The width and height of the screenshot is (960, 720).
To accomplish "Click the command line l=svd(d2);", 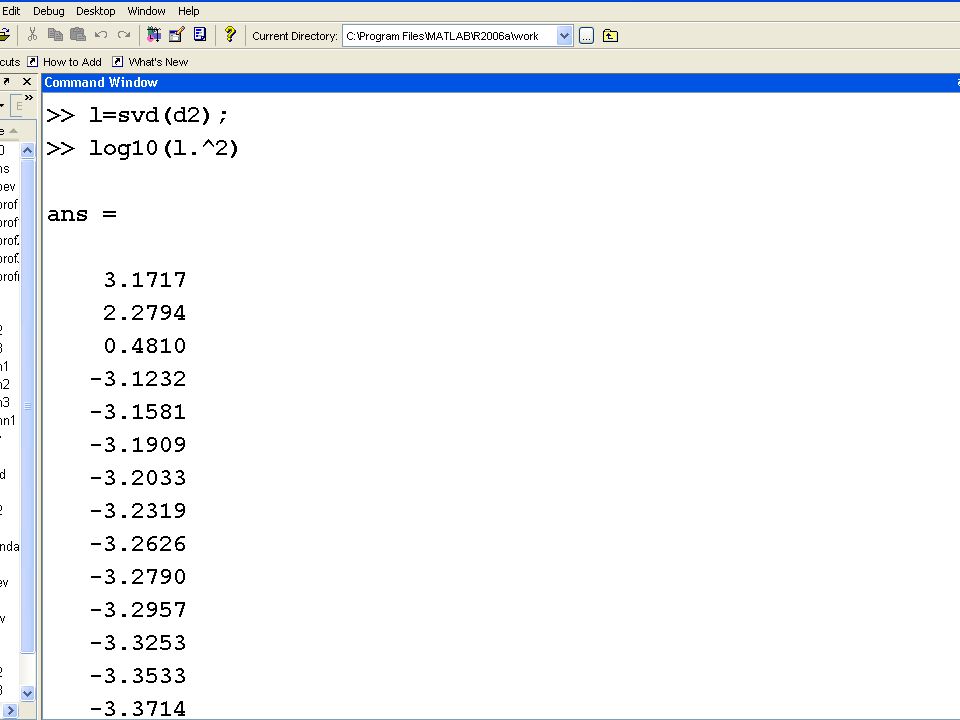I will [x=159, y=115].
